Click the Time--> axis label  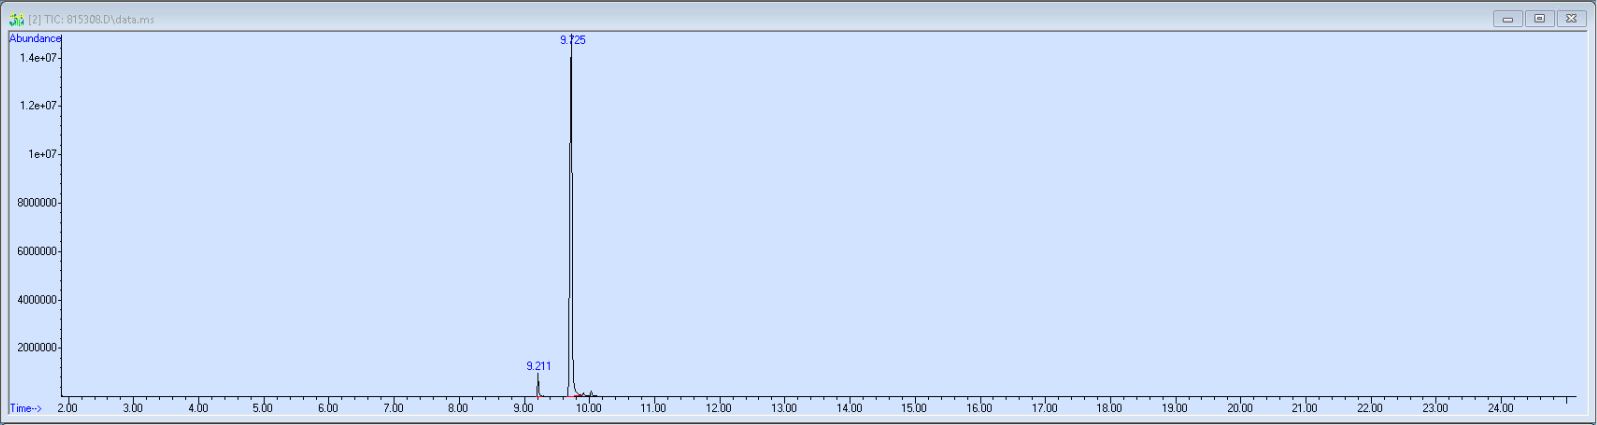tap(25, 408)
